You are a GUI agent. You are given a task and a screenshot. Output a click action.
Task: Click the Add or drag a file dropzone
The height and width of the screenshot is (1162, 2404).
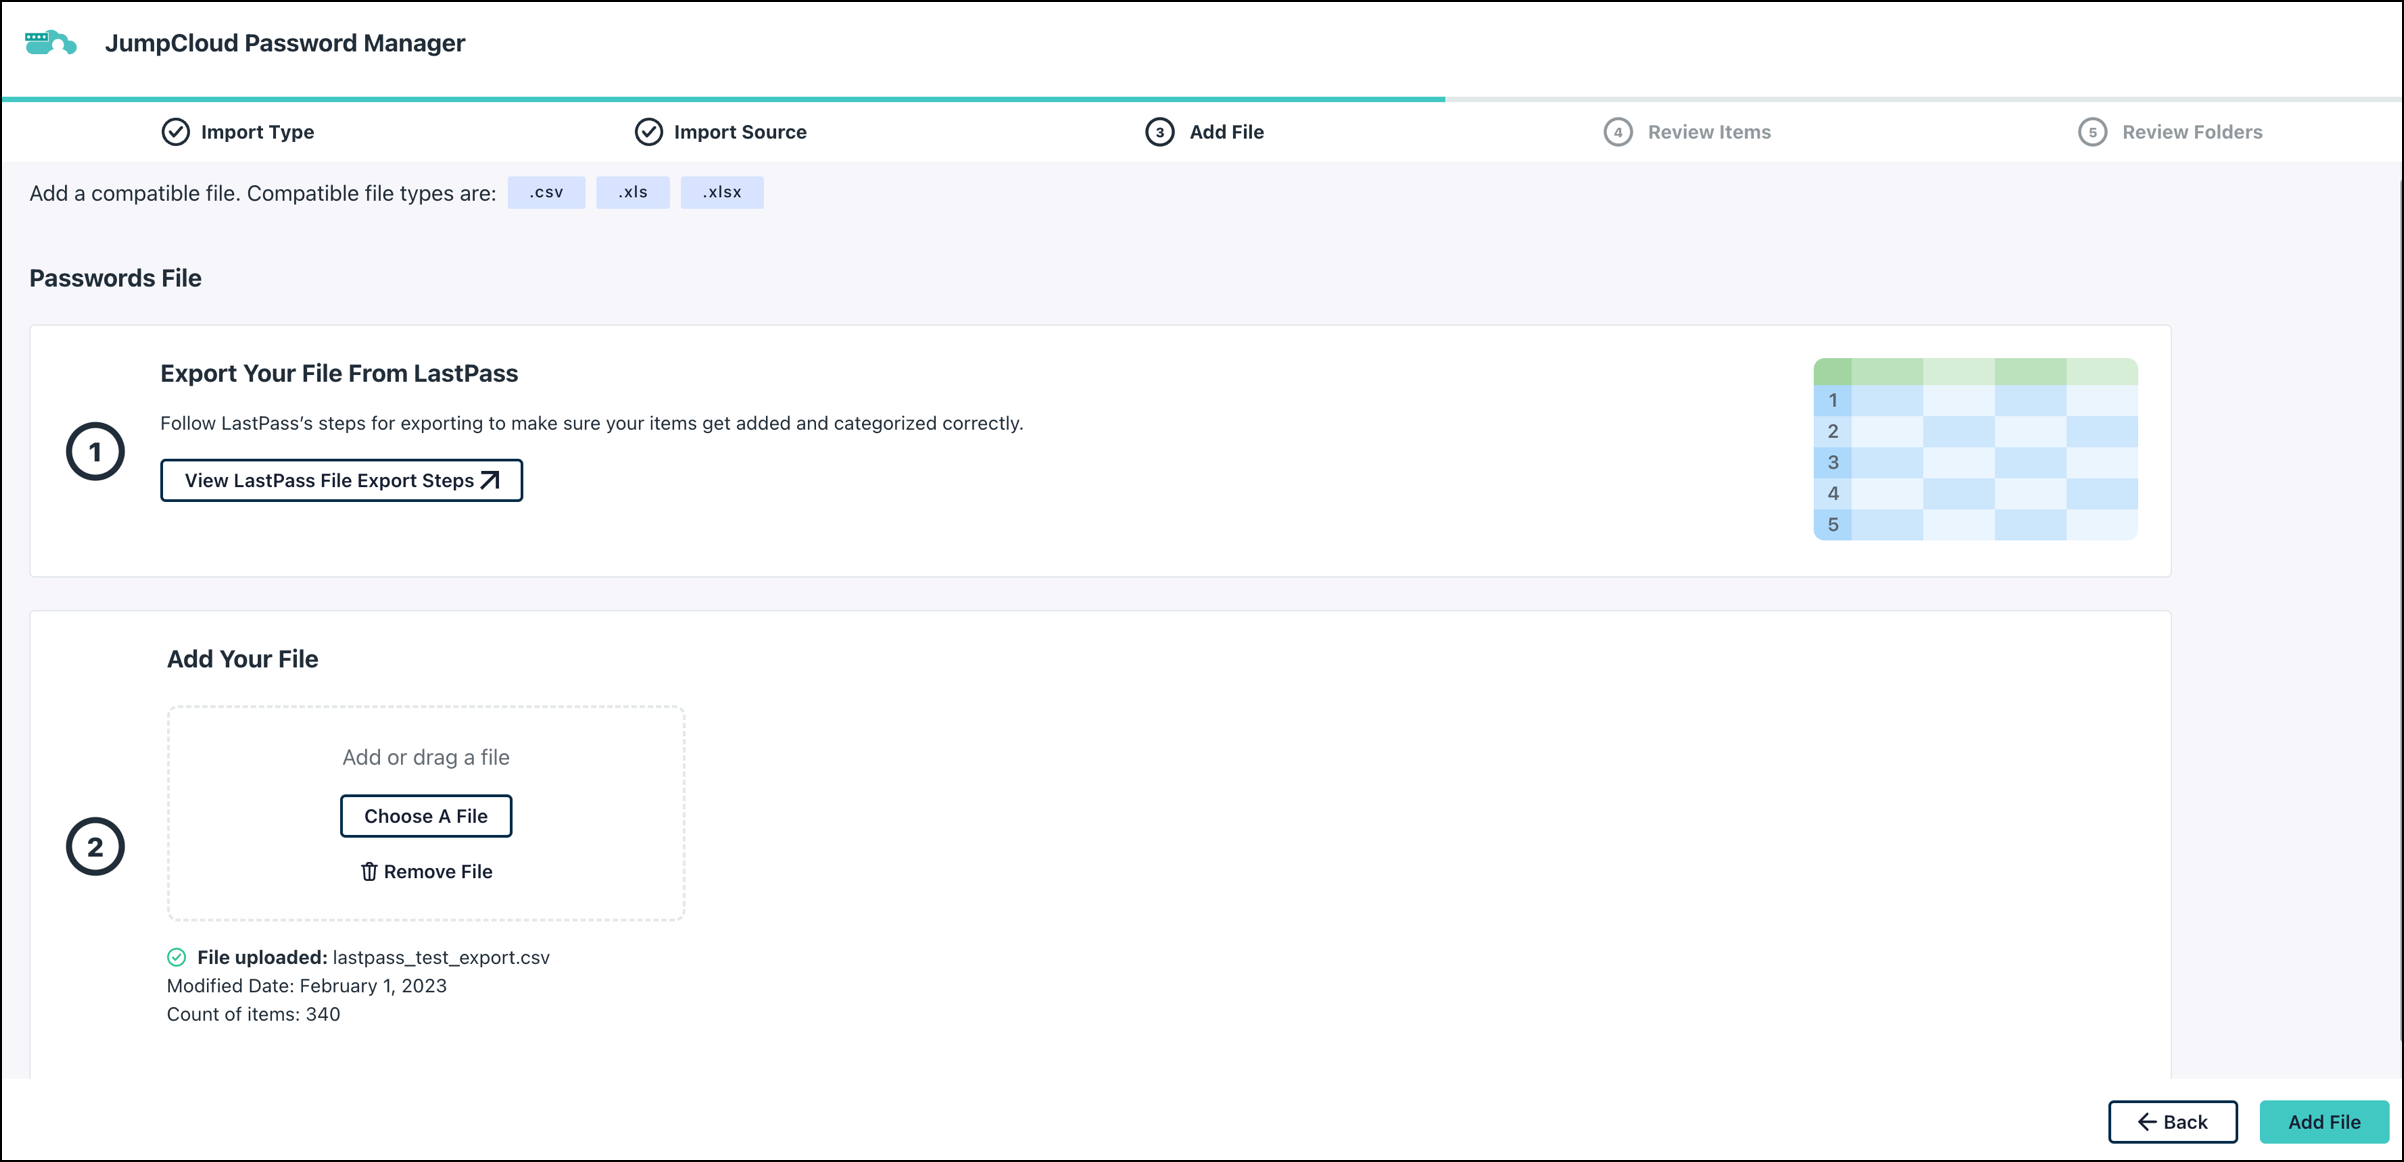(x=426, y=757)
